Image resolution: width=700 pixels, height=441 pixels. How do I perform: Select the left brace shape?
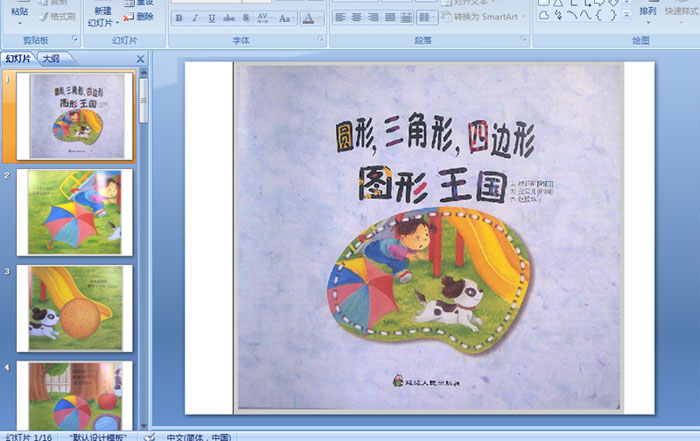(x=599, y=15)
